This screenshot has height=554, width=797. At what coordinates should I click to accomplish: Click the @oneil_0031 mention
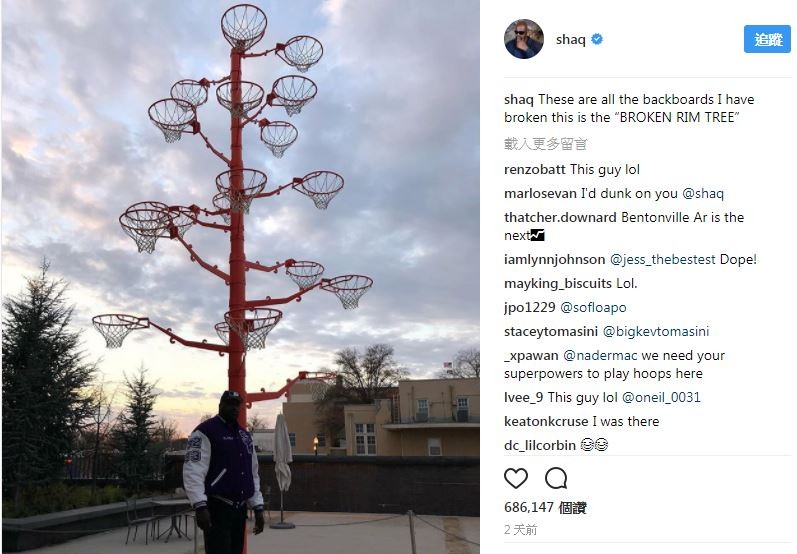point(661,397)
